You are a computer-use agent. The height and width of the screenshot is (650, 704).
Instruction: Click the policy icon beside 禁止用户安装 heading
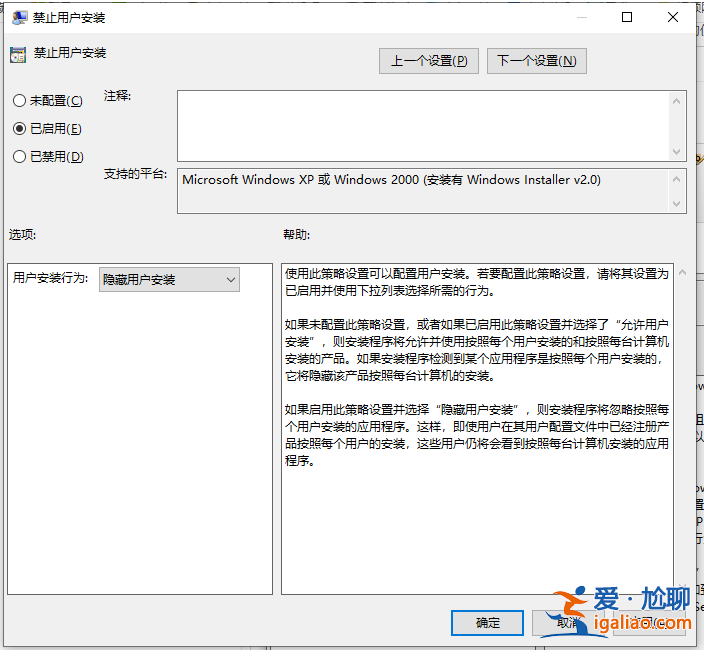click(18, 55)
